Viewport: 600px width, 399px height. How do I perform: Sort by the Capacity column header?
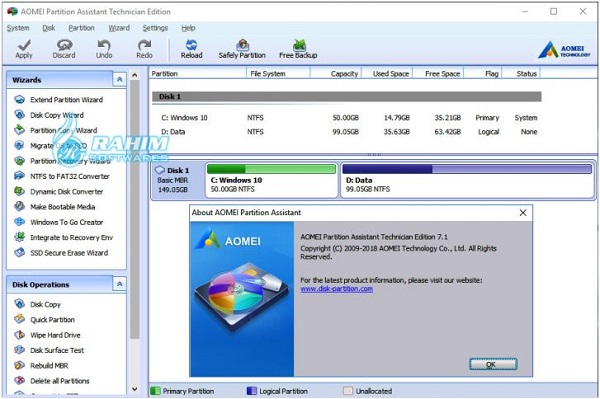(x=336, y=73)
